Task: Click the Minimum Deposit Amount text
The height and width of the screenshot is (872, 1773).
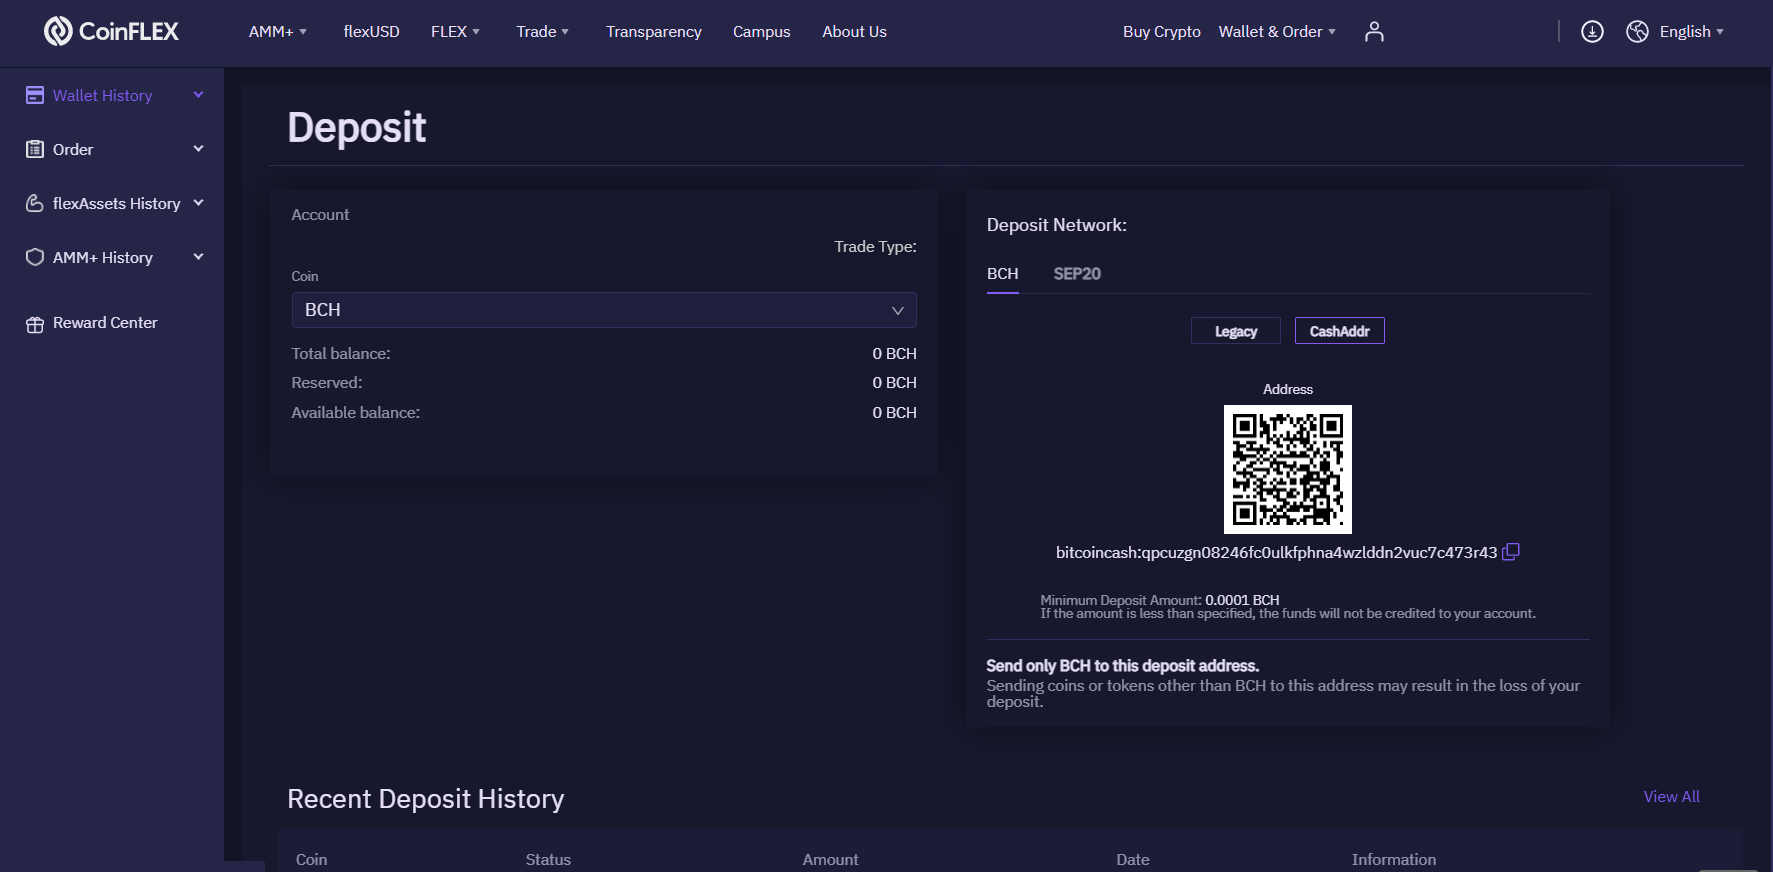Action: 1160,600
